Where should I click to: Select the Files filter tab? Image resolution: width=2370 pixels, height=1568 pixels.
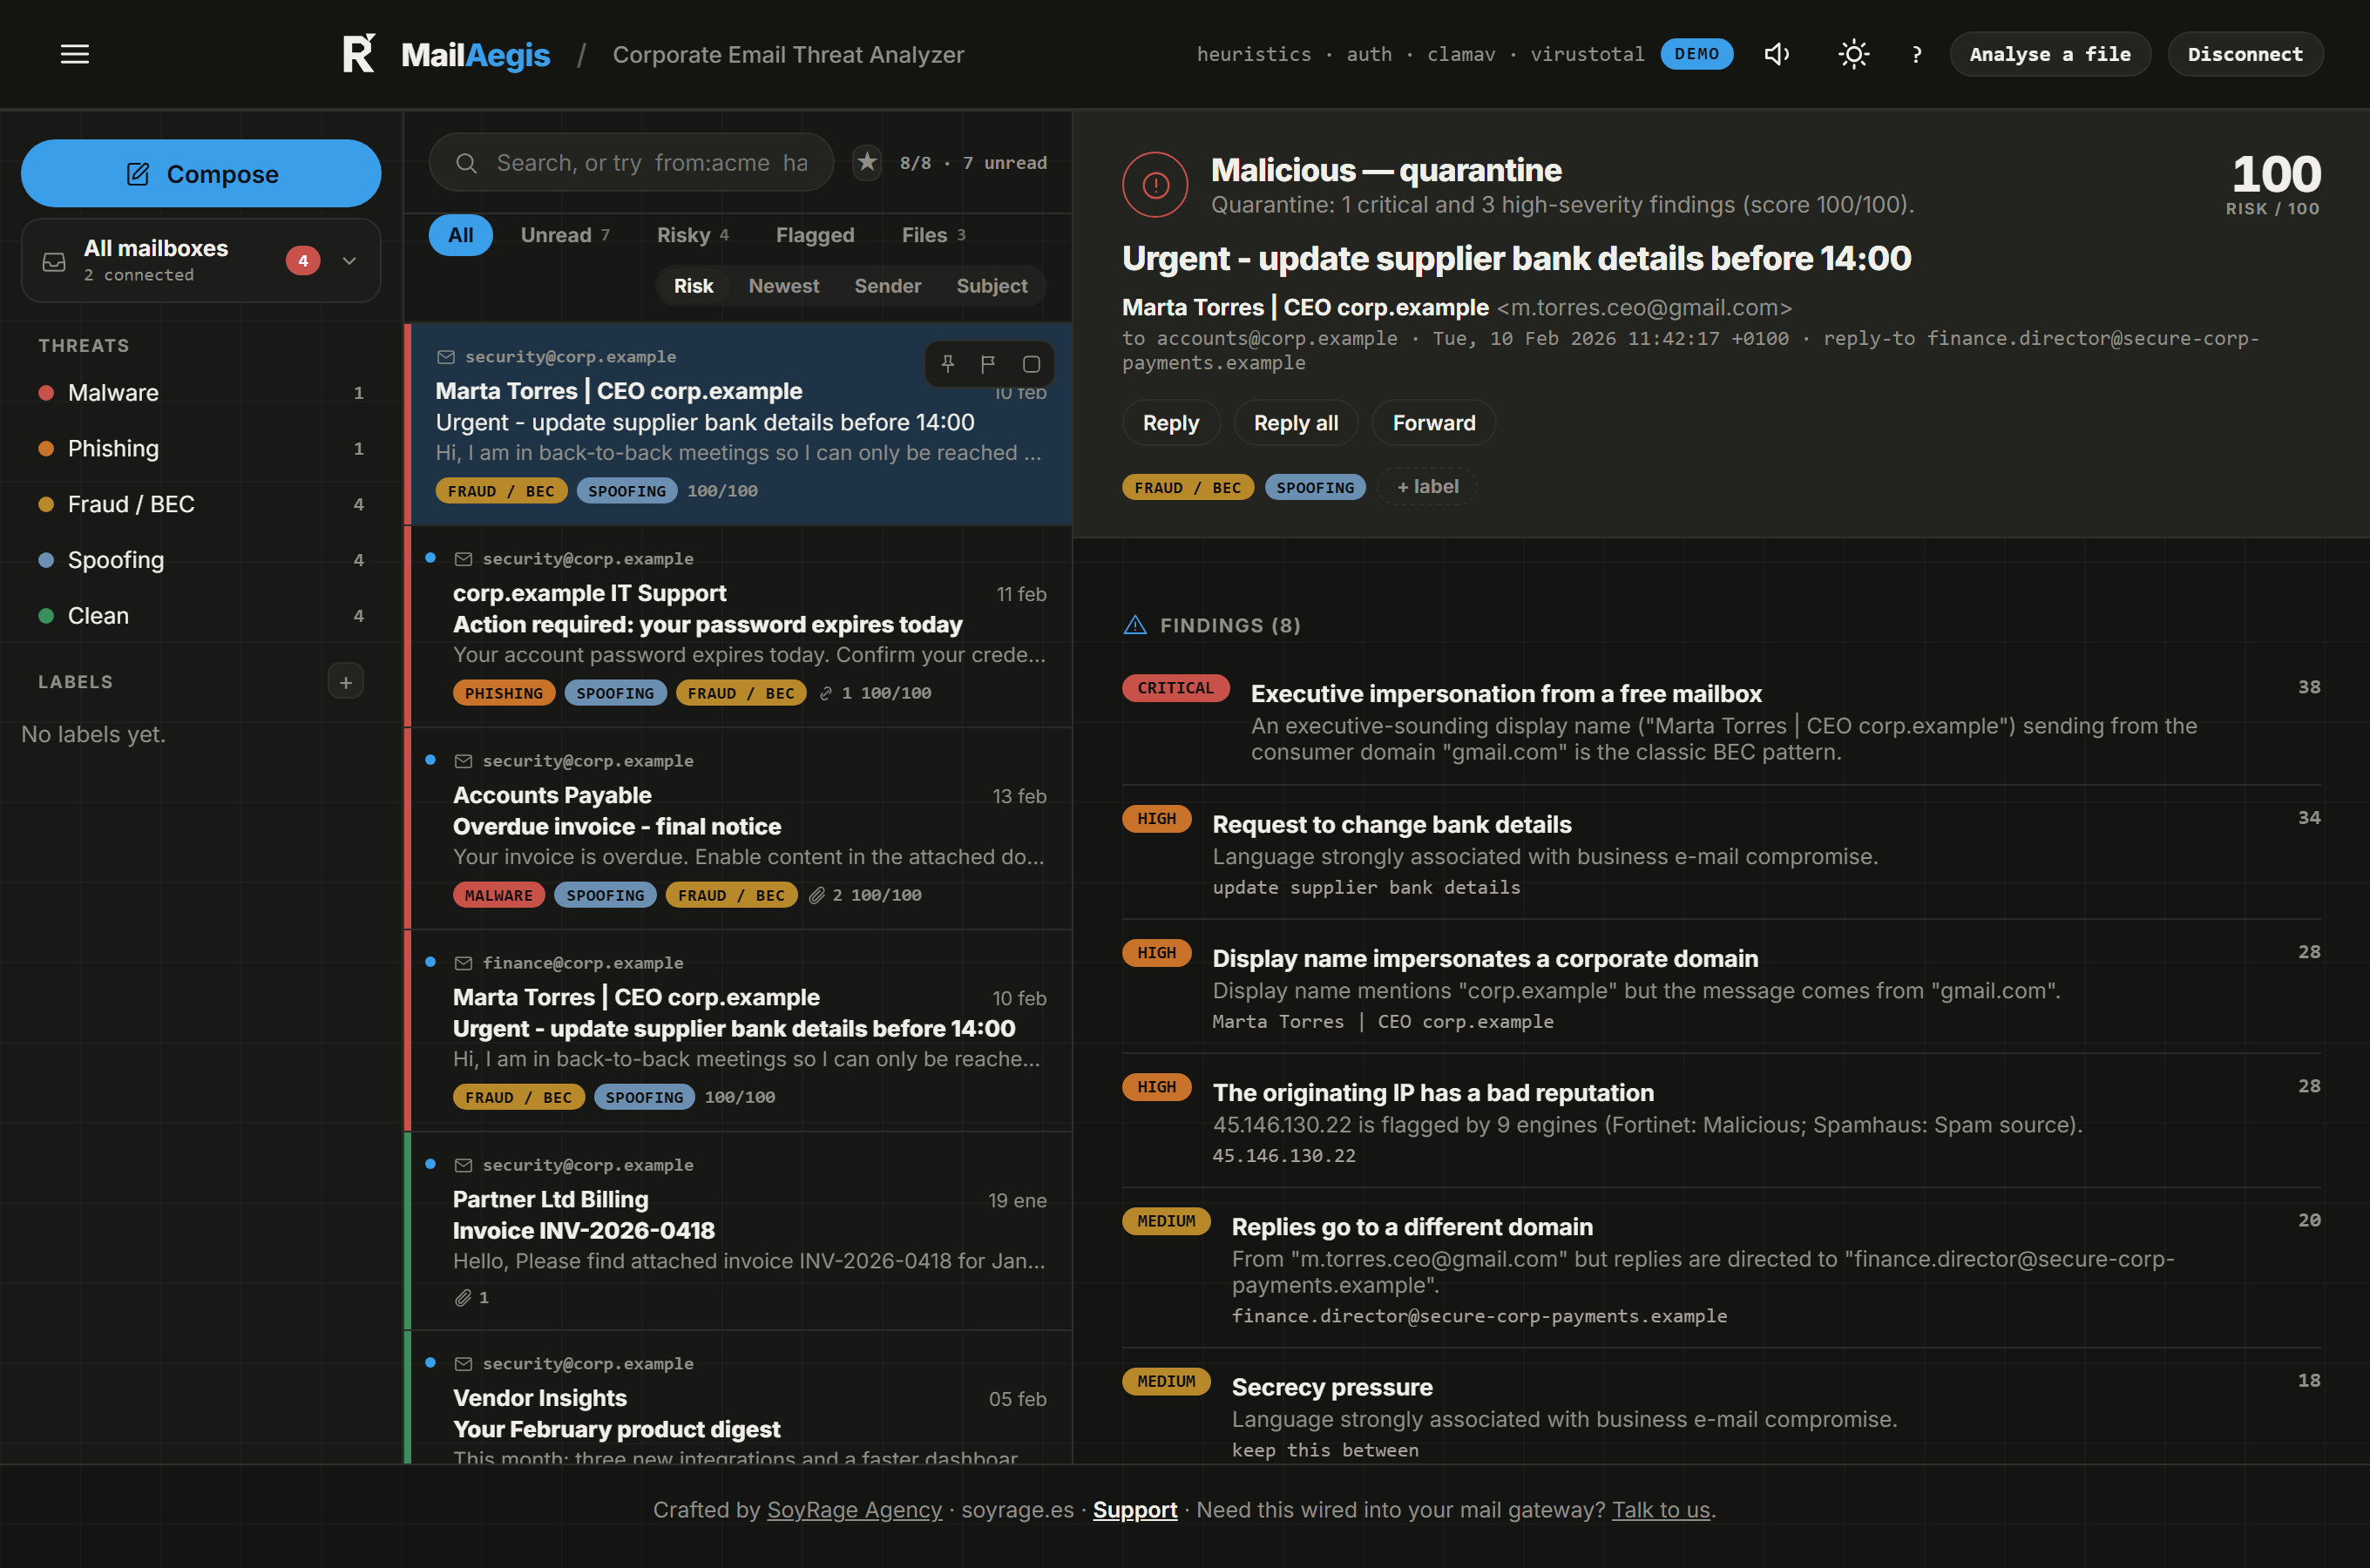pyautogui.click(x=933, y=235)
